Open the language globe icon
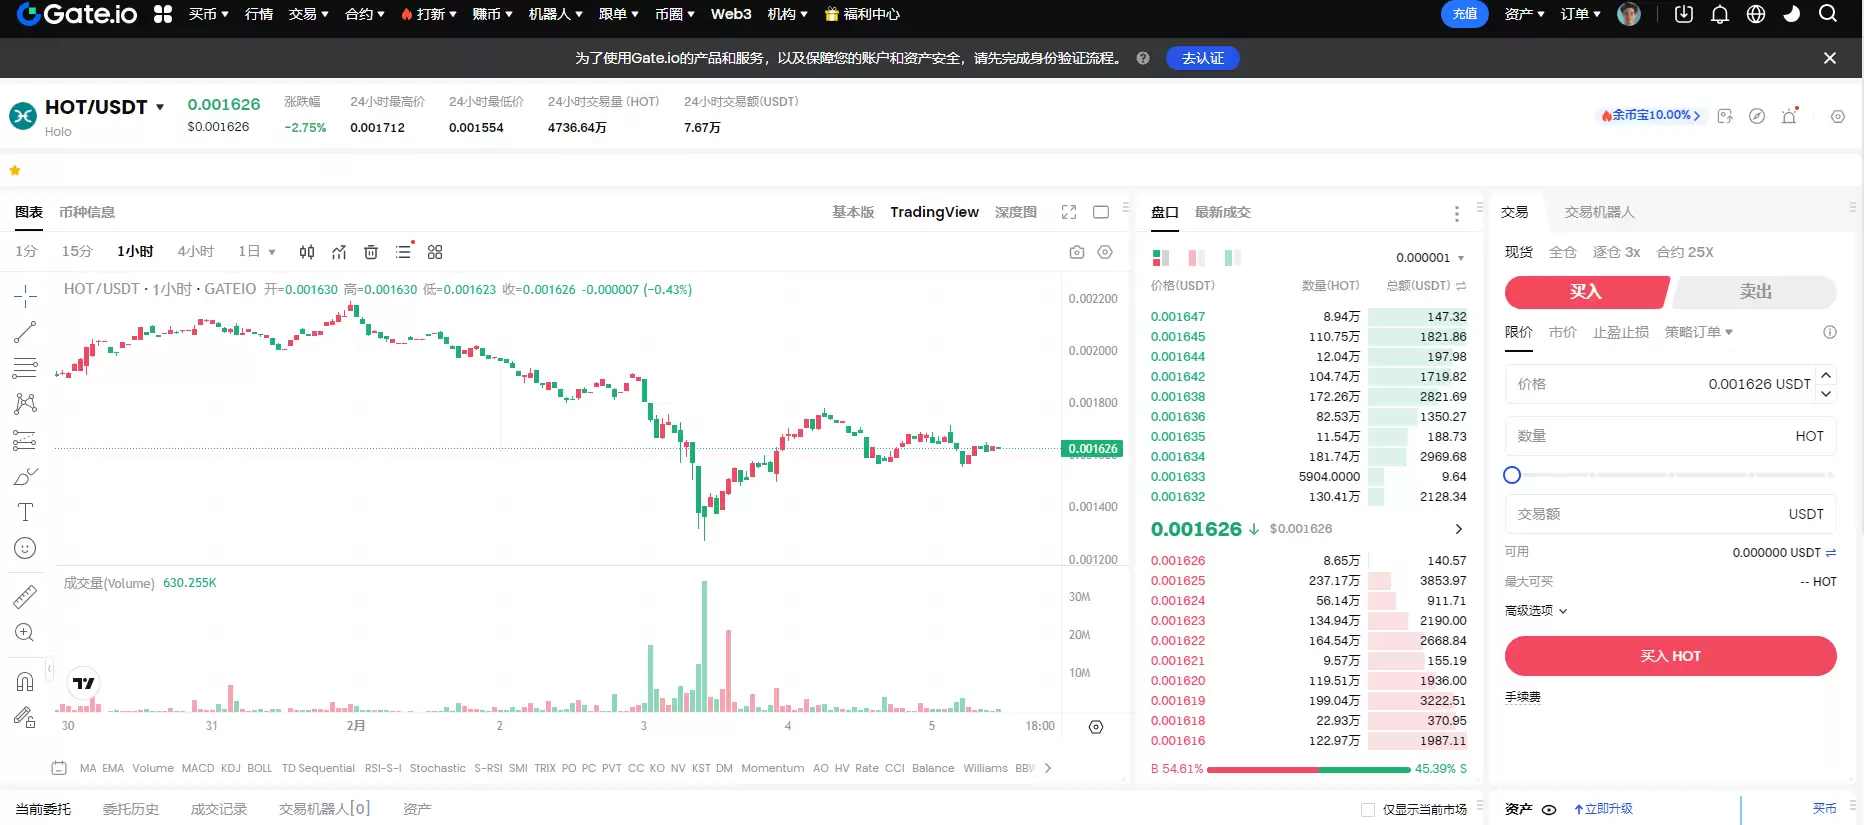1864x825 pixels. click(1756, 14)
